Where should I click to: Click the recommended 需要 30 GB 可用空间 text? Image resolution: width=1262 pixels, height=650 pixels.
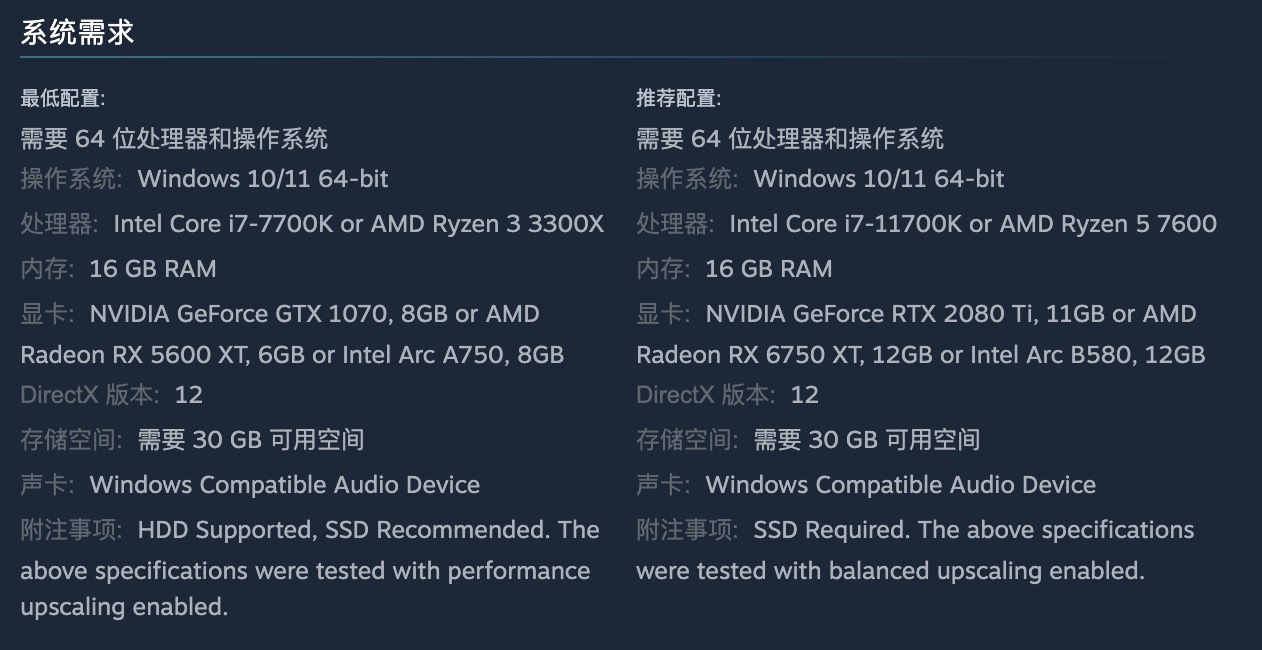(x=866, y=440)
